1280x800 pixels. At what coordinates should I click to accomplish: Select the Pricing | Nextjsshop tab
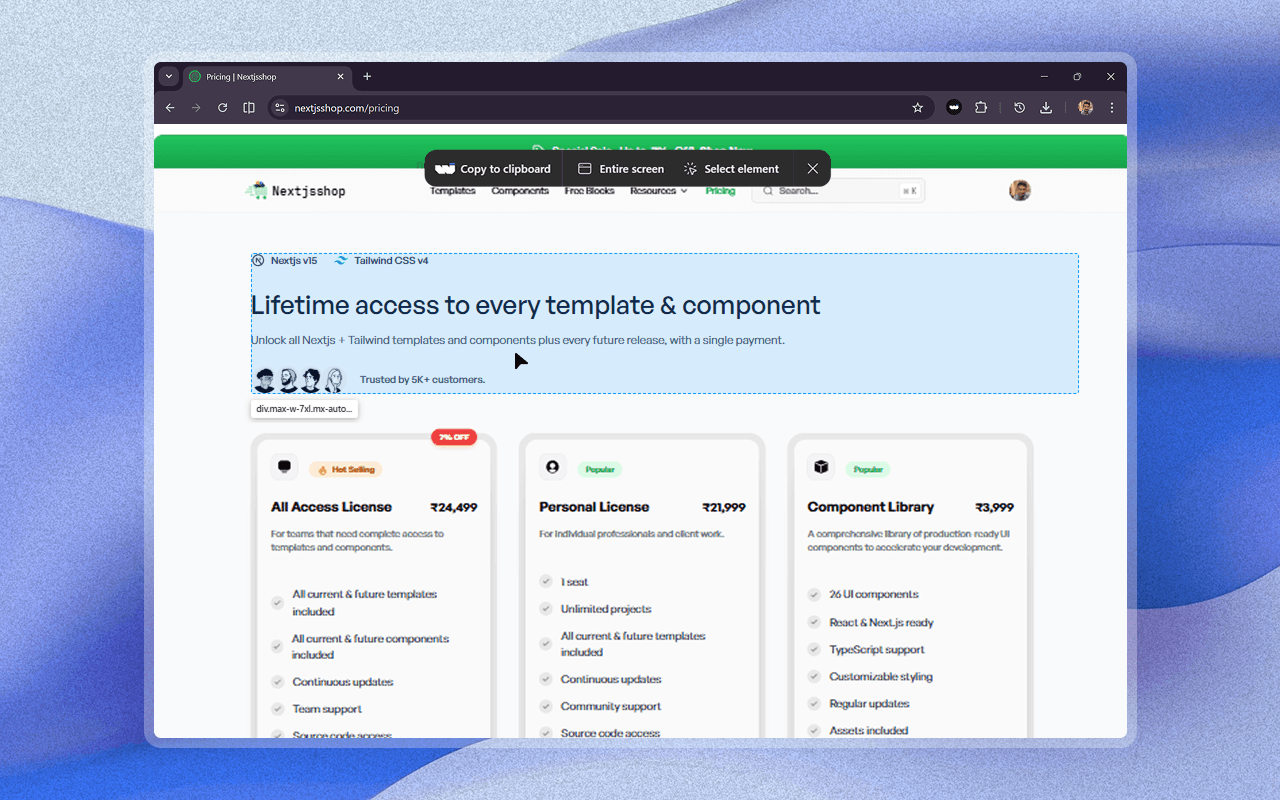coord(266,77)
